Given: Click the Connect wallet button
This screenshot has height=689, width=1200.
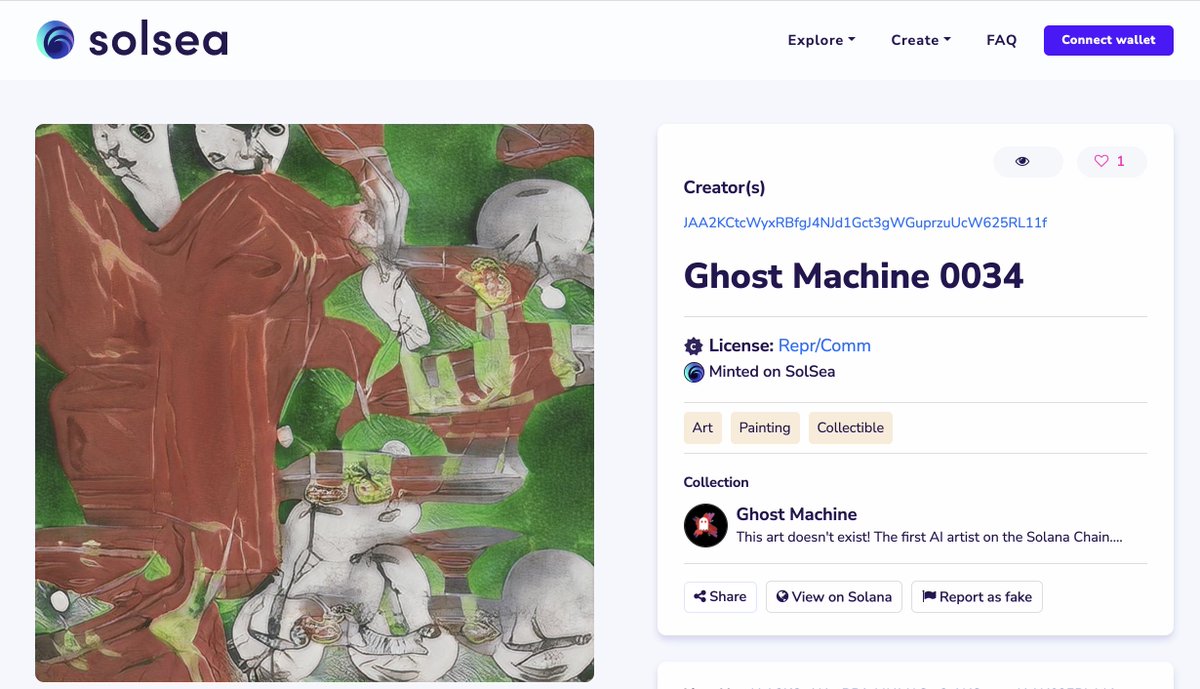Looking at the screenshot, I should coord(1108,40).
